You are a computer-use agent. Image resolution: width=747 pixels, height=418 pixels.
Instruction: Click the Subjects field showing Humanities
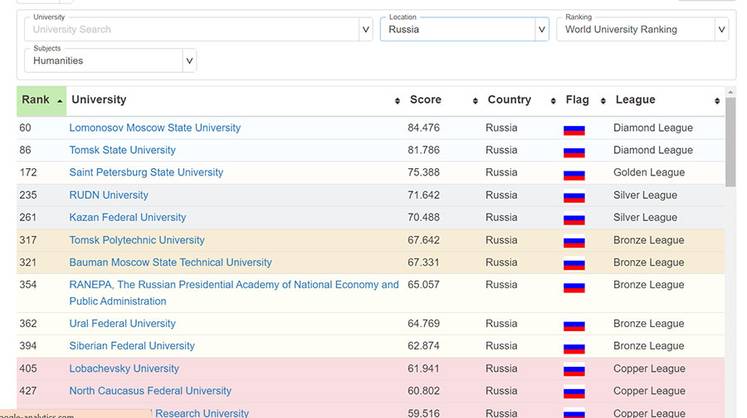tap(103, 61)
